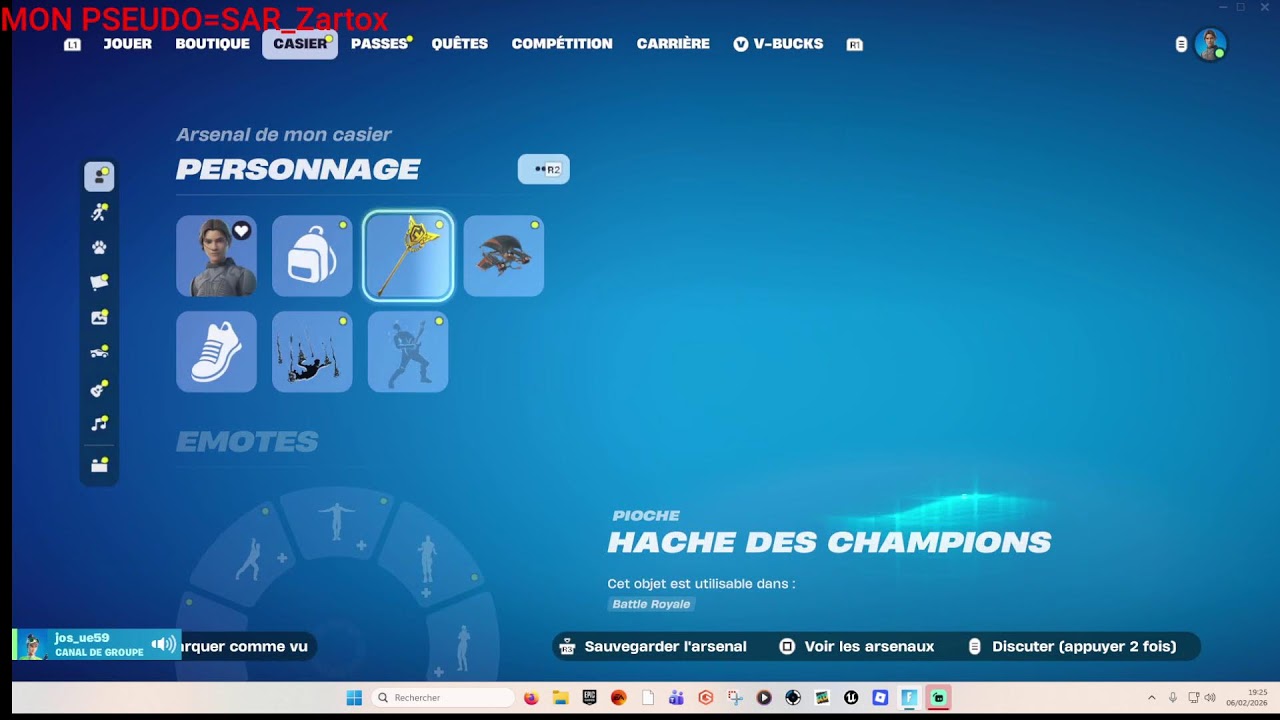The width and height of the screenshot is (1280, 720).
Task: Click the R2 view toggle button
Action: [x=544, y=169]
